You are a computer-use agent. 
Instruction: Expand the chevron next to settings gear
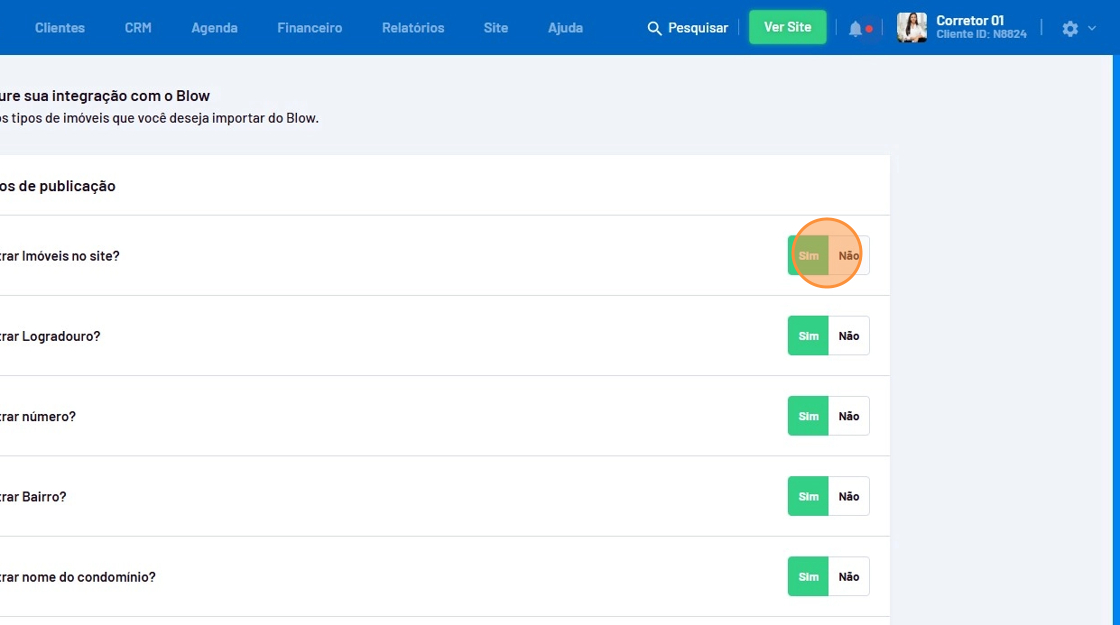tap(1092, 29)
